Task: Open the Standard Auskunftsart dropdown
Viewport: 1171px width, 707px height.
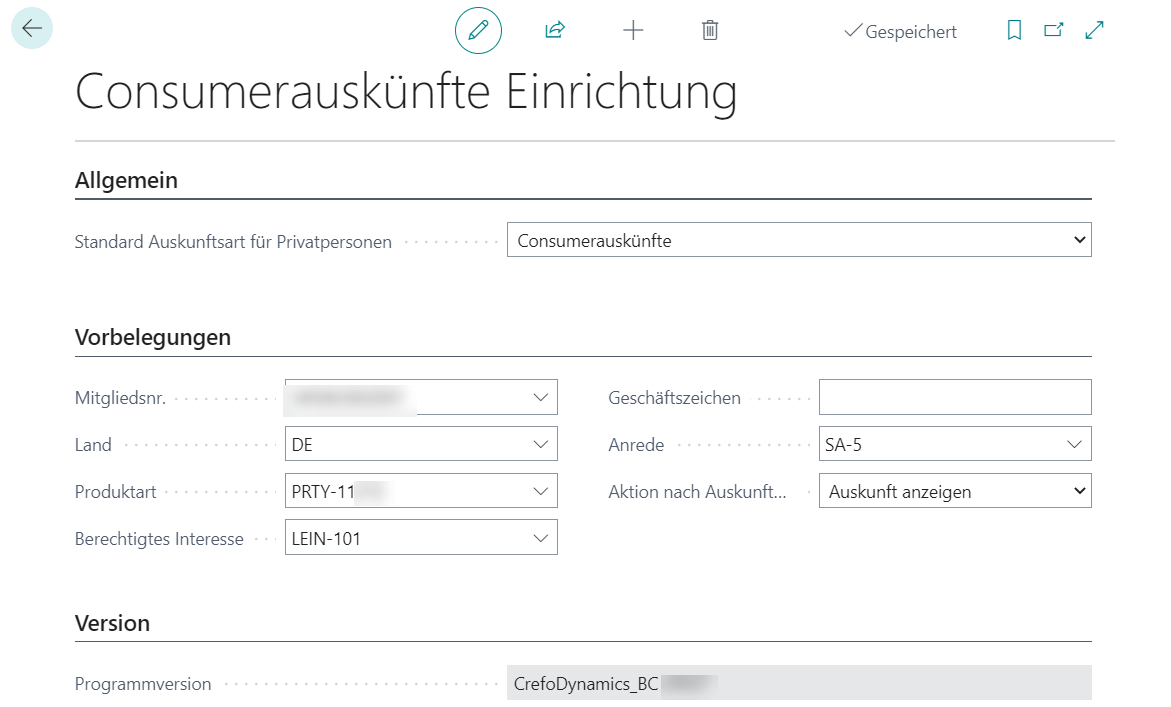Action: (x=1077, y=239)
